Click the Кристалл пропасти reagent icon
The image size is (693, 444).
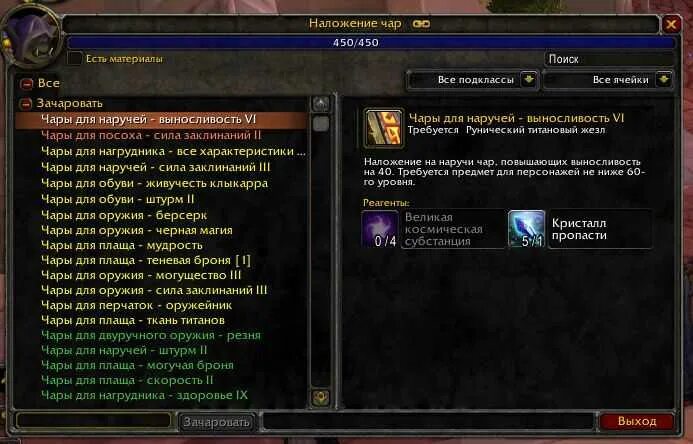coord(526,229)
